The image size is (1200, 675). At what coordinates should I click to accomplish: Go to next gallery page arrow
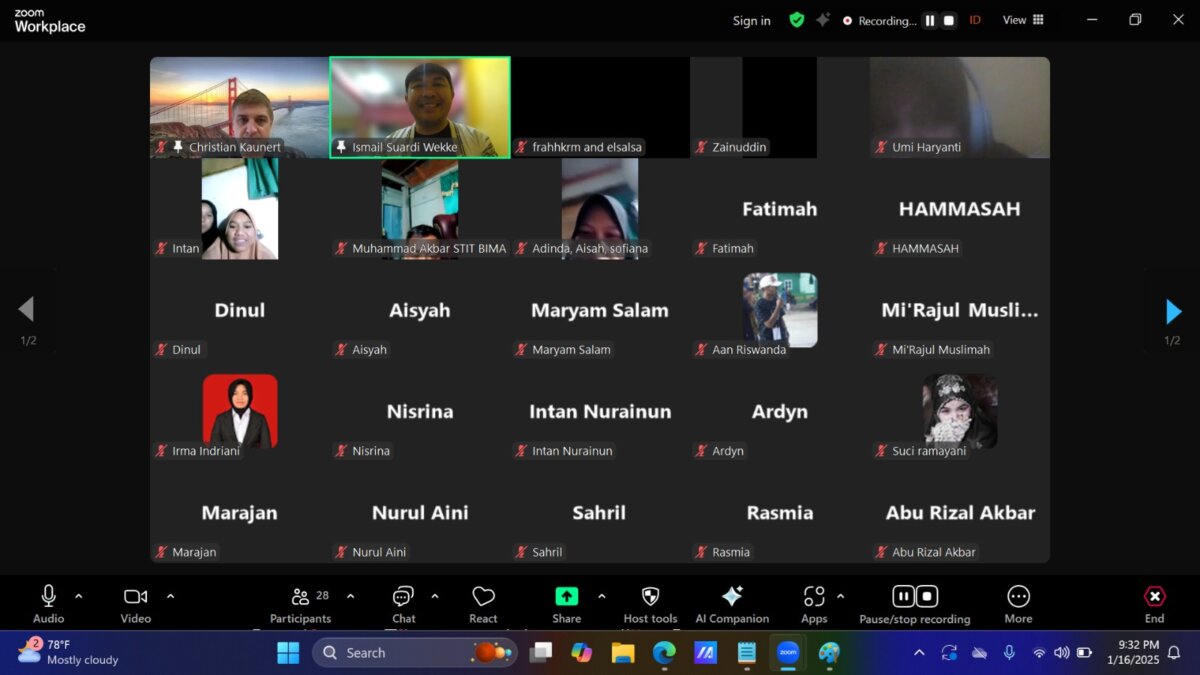pos(1173,312)
